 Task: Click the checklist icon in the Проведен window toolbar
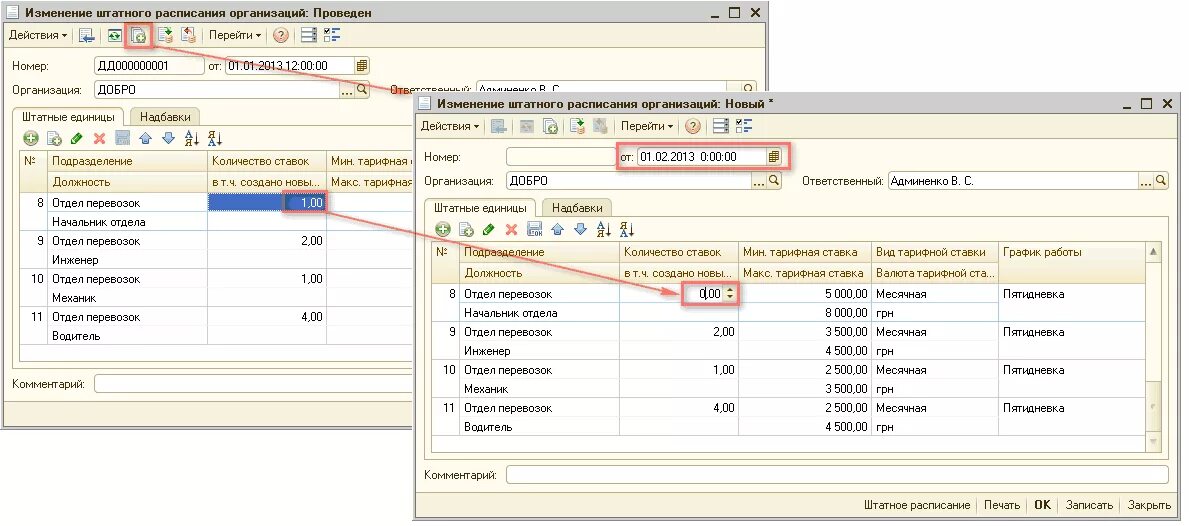(x=331, y=36)
